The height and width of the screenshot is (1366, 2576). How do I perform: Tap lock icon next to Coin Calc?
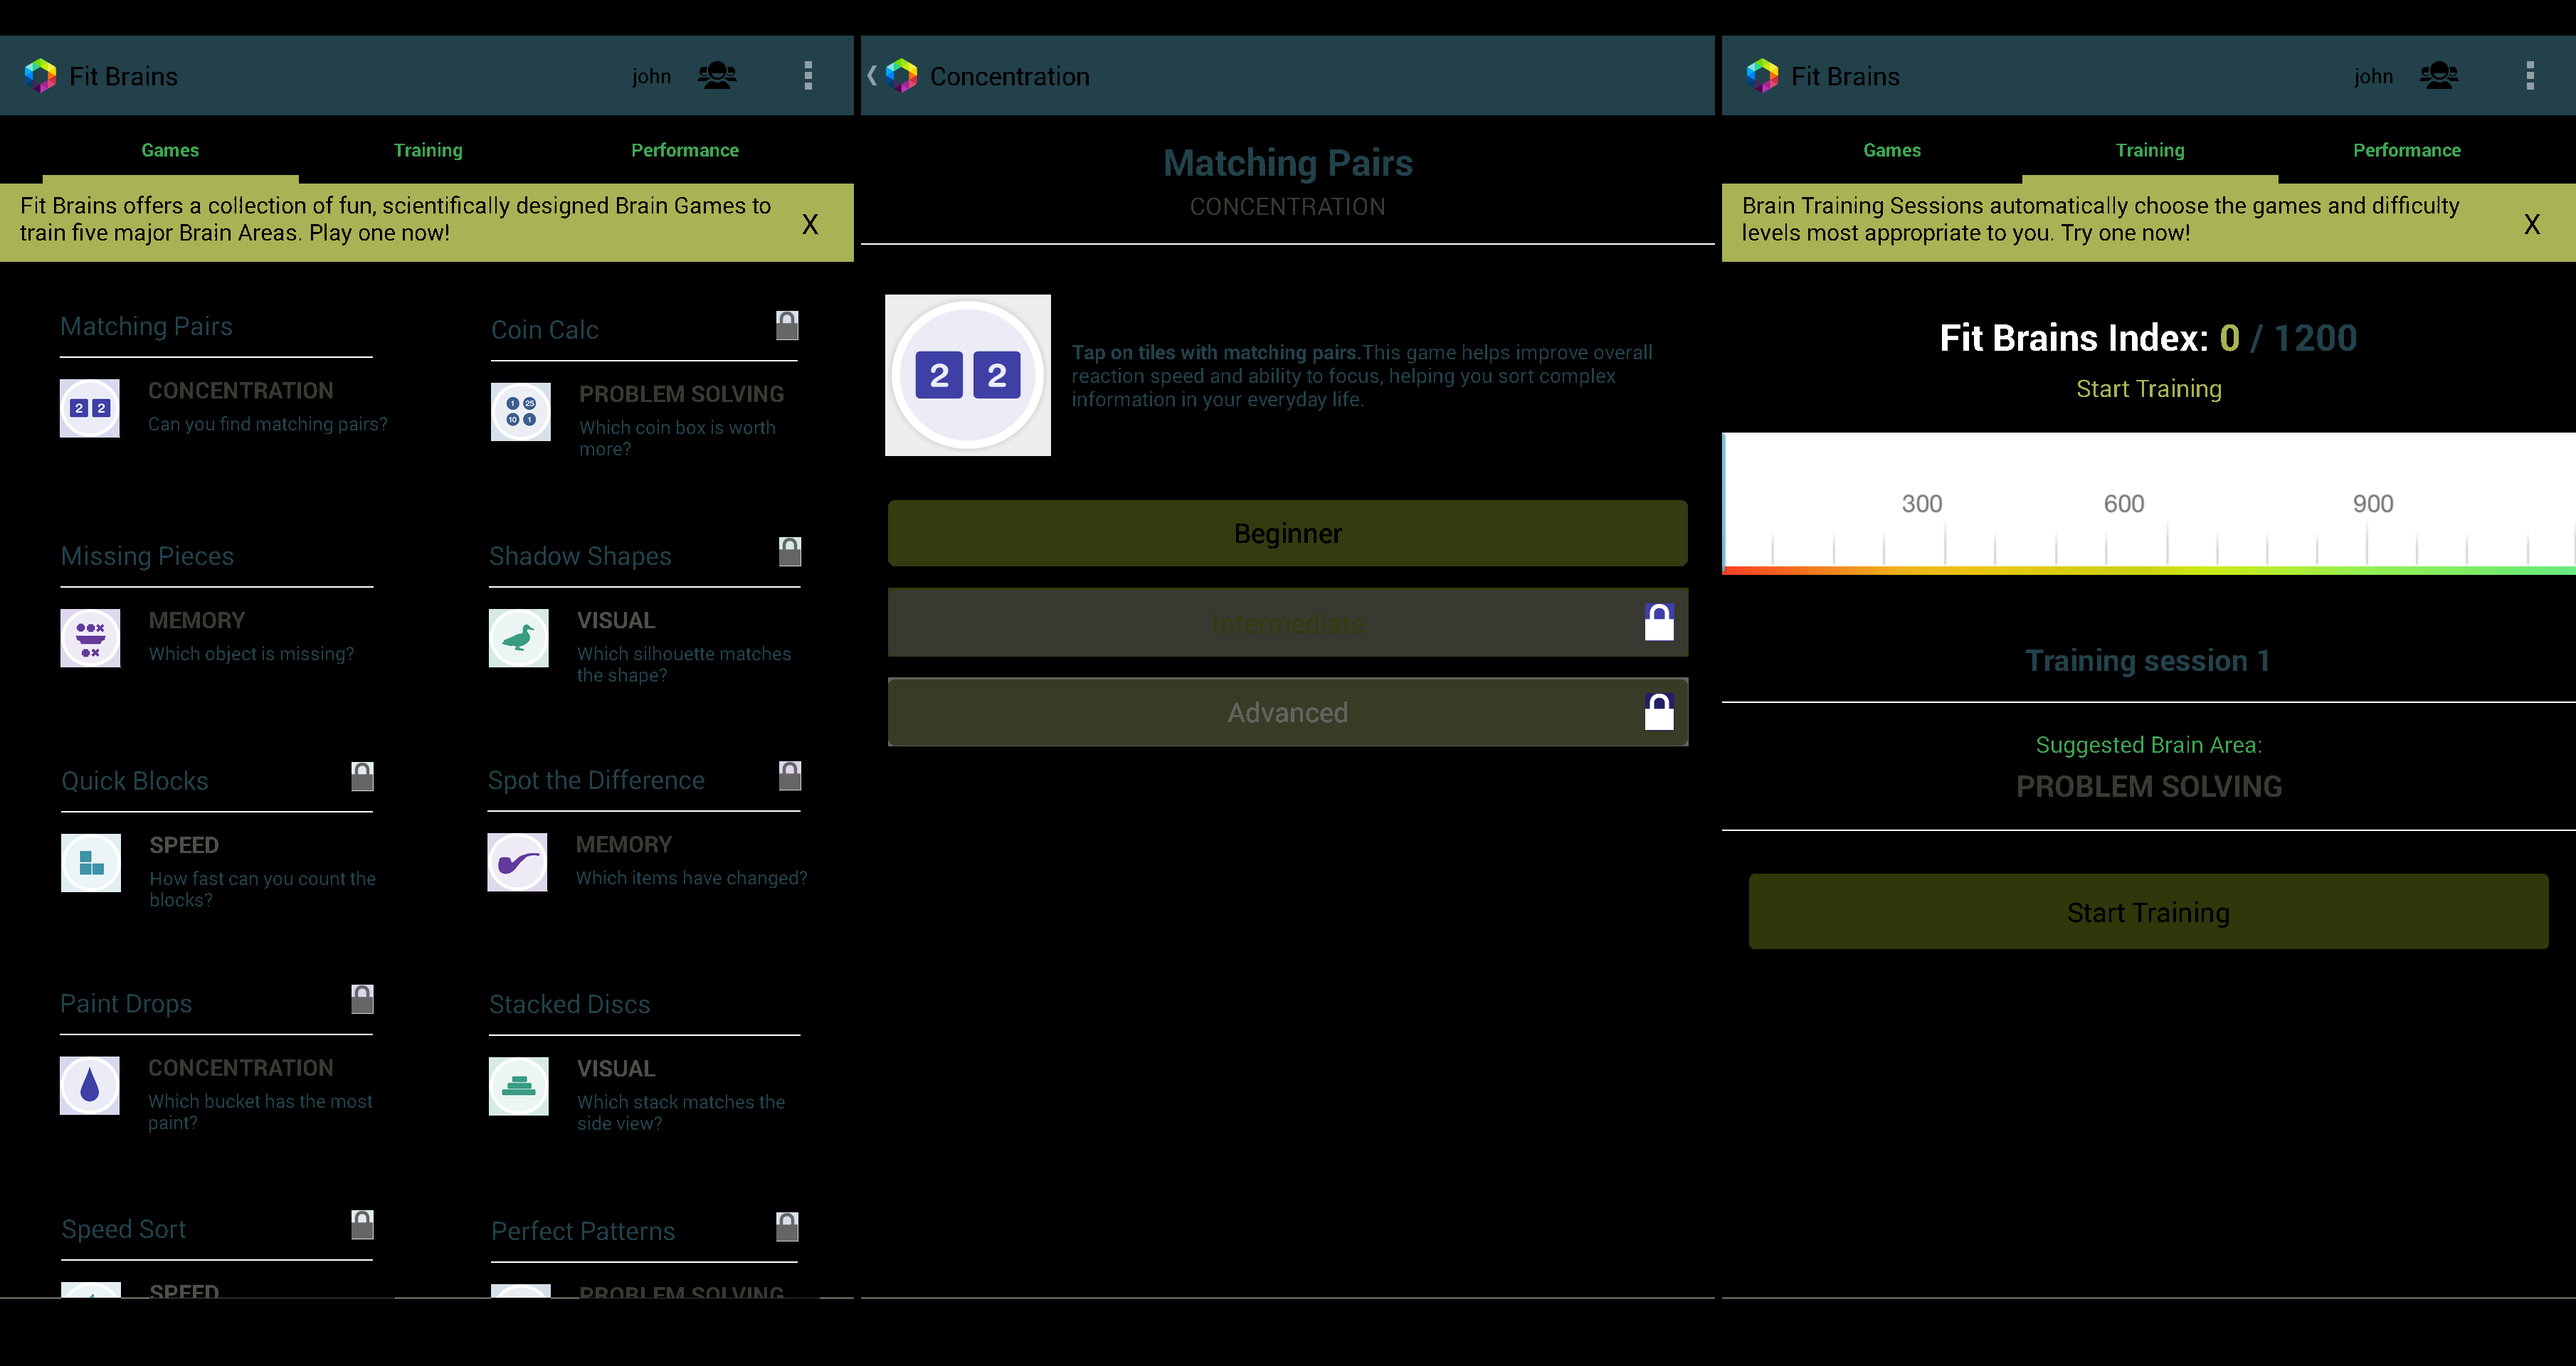(787, 325)
